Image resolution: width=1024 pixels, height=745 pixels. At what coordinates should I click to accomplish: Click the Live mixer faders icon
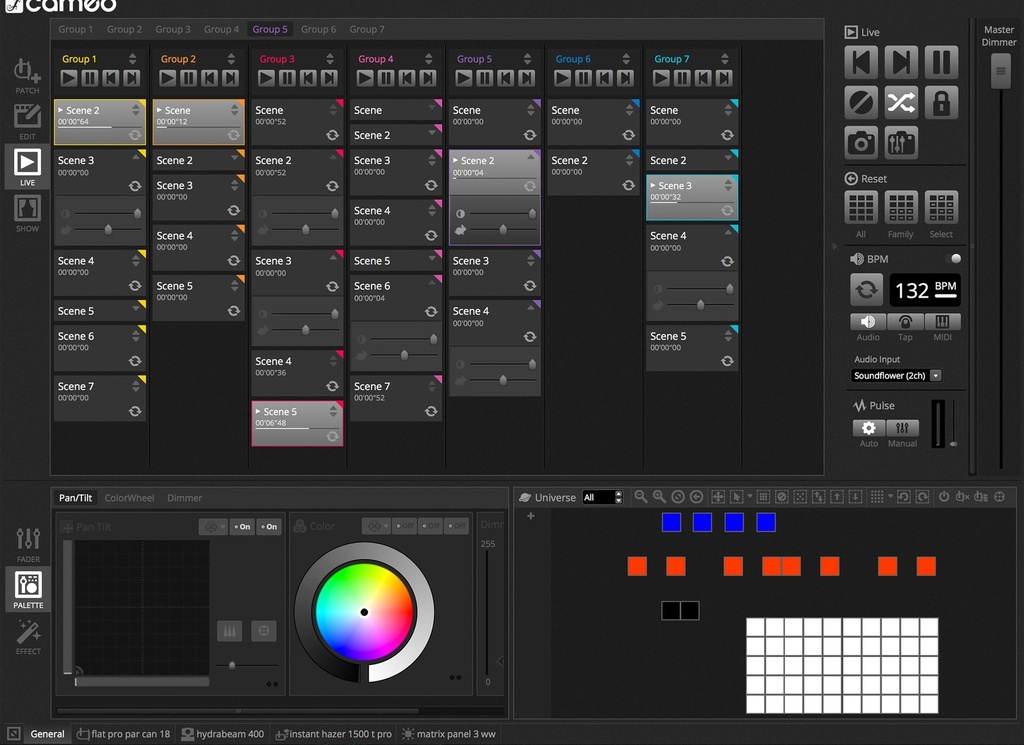click(901, 142)
